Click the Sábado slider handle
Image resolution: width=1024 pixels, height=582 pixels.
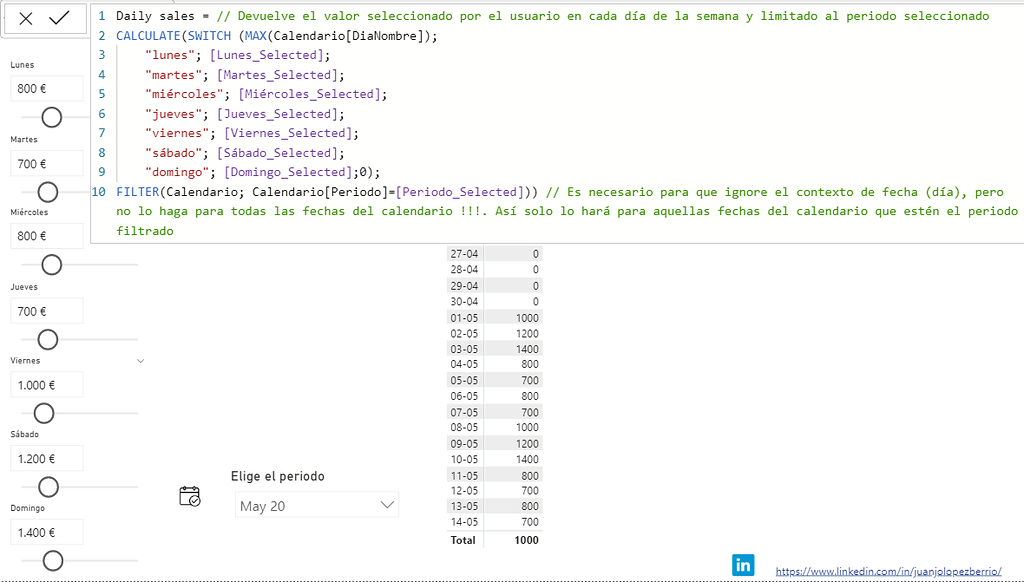48,487
